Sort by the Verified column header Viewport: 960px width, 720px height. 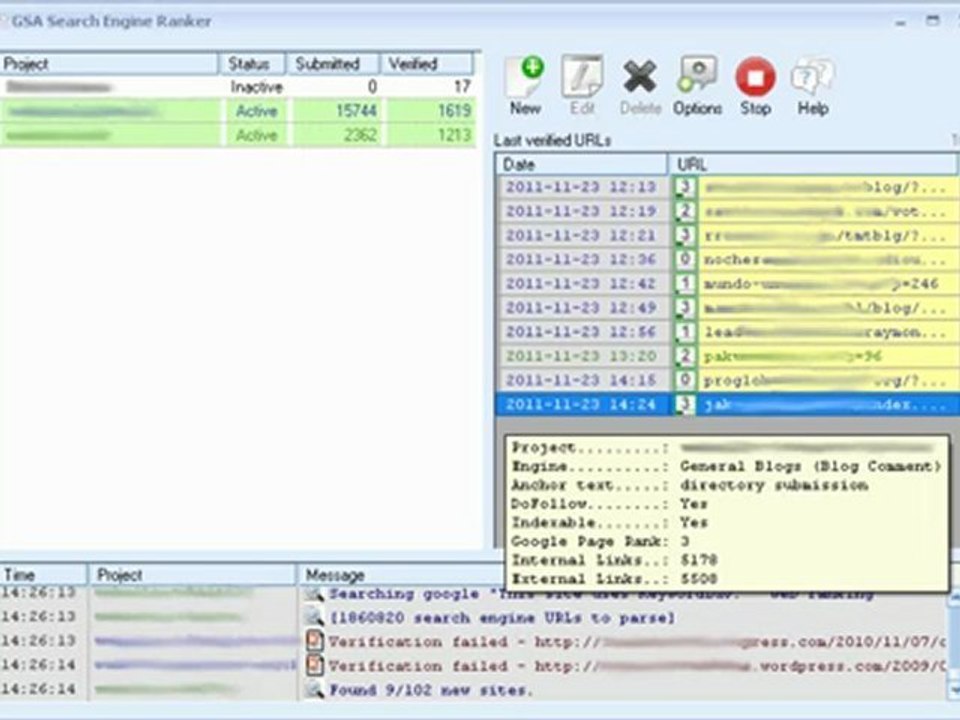[427, 64]
